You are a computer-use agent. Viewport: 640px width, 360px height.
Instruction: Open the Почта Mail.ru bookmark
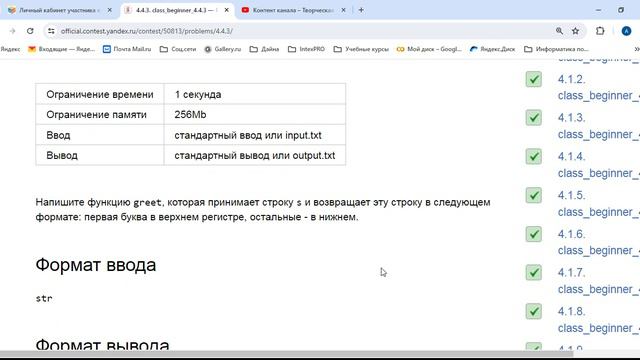pos(127,49)
